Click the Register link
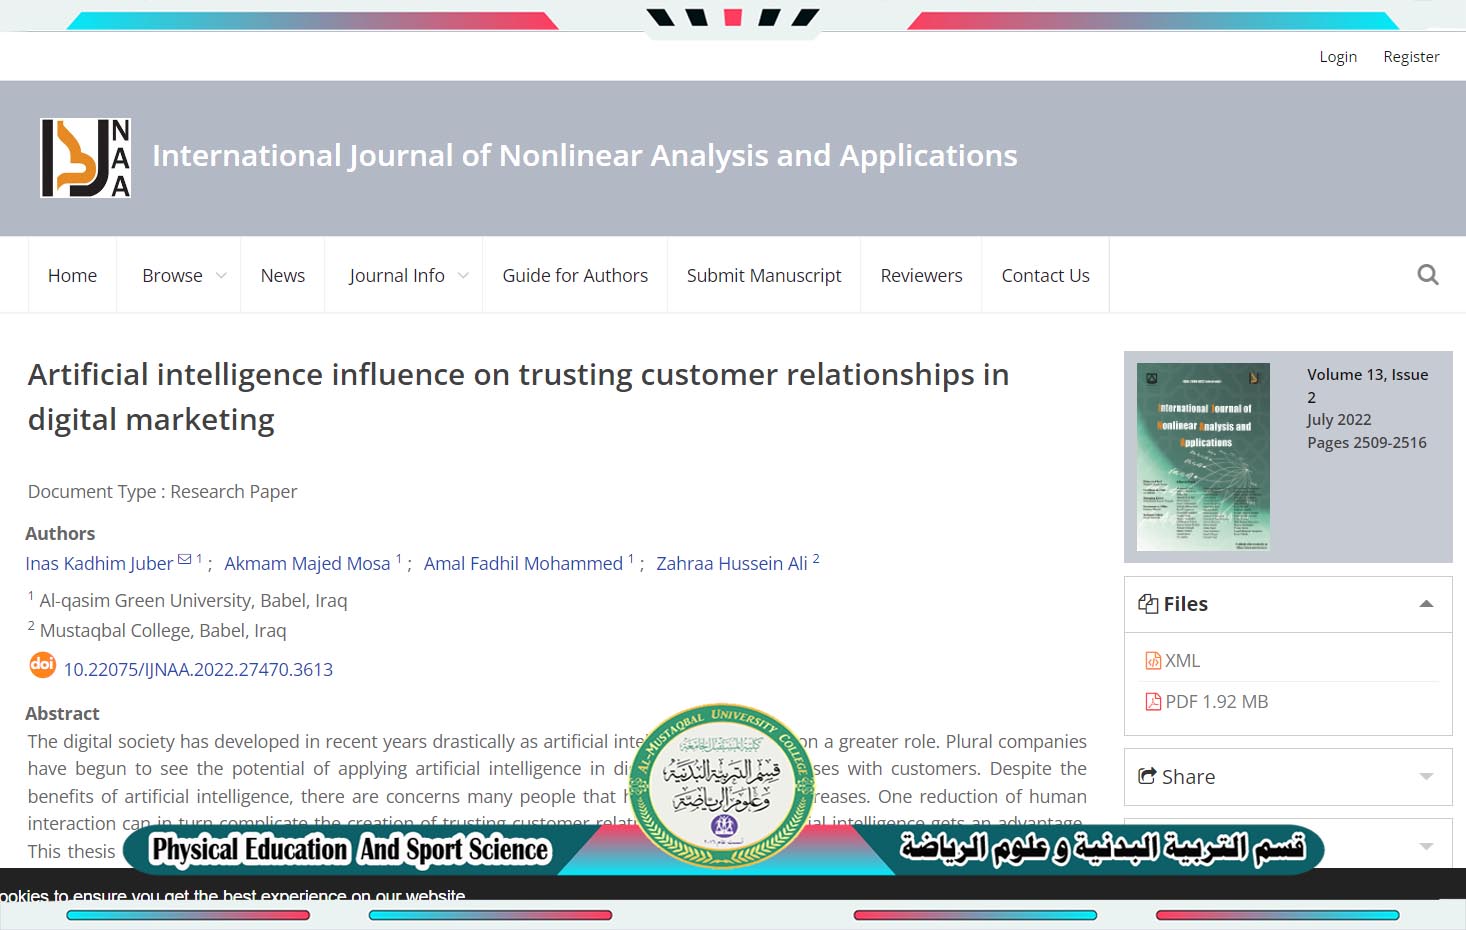Screen dimensions: 1466x930 tap(1411, 57)
